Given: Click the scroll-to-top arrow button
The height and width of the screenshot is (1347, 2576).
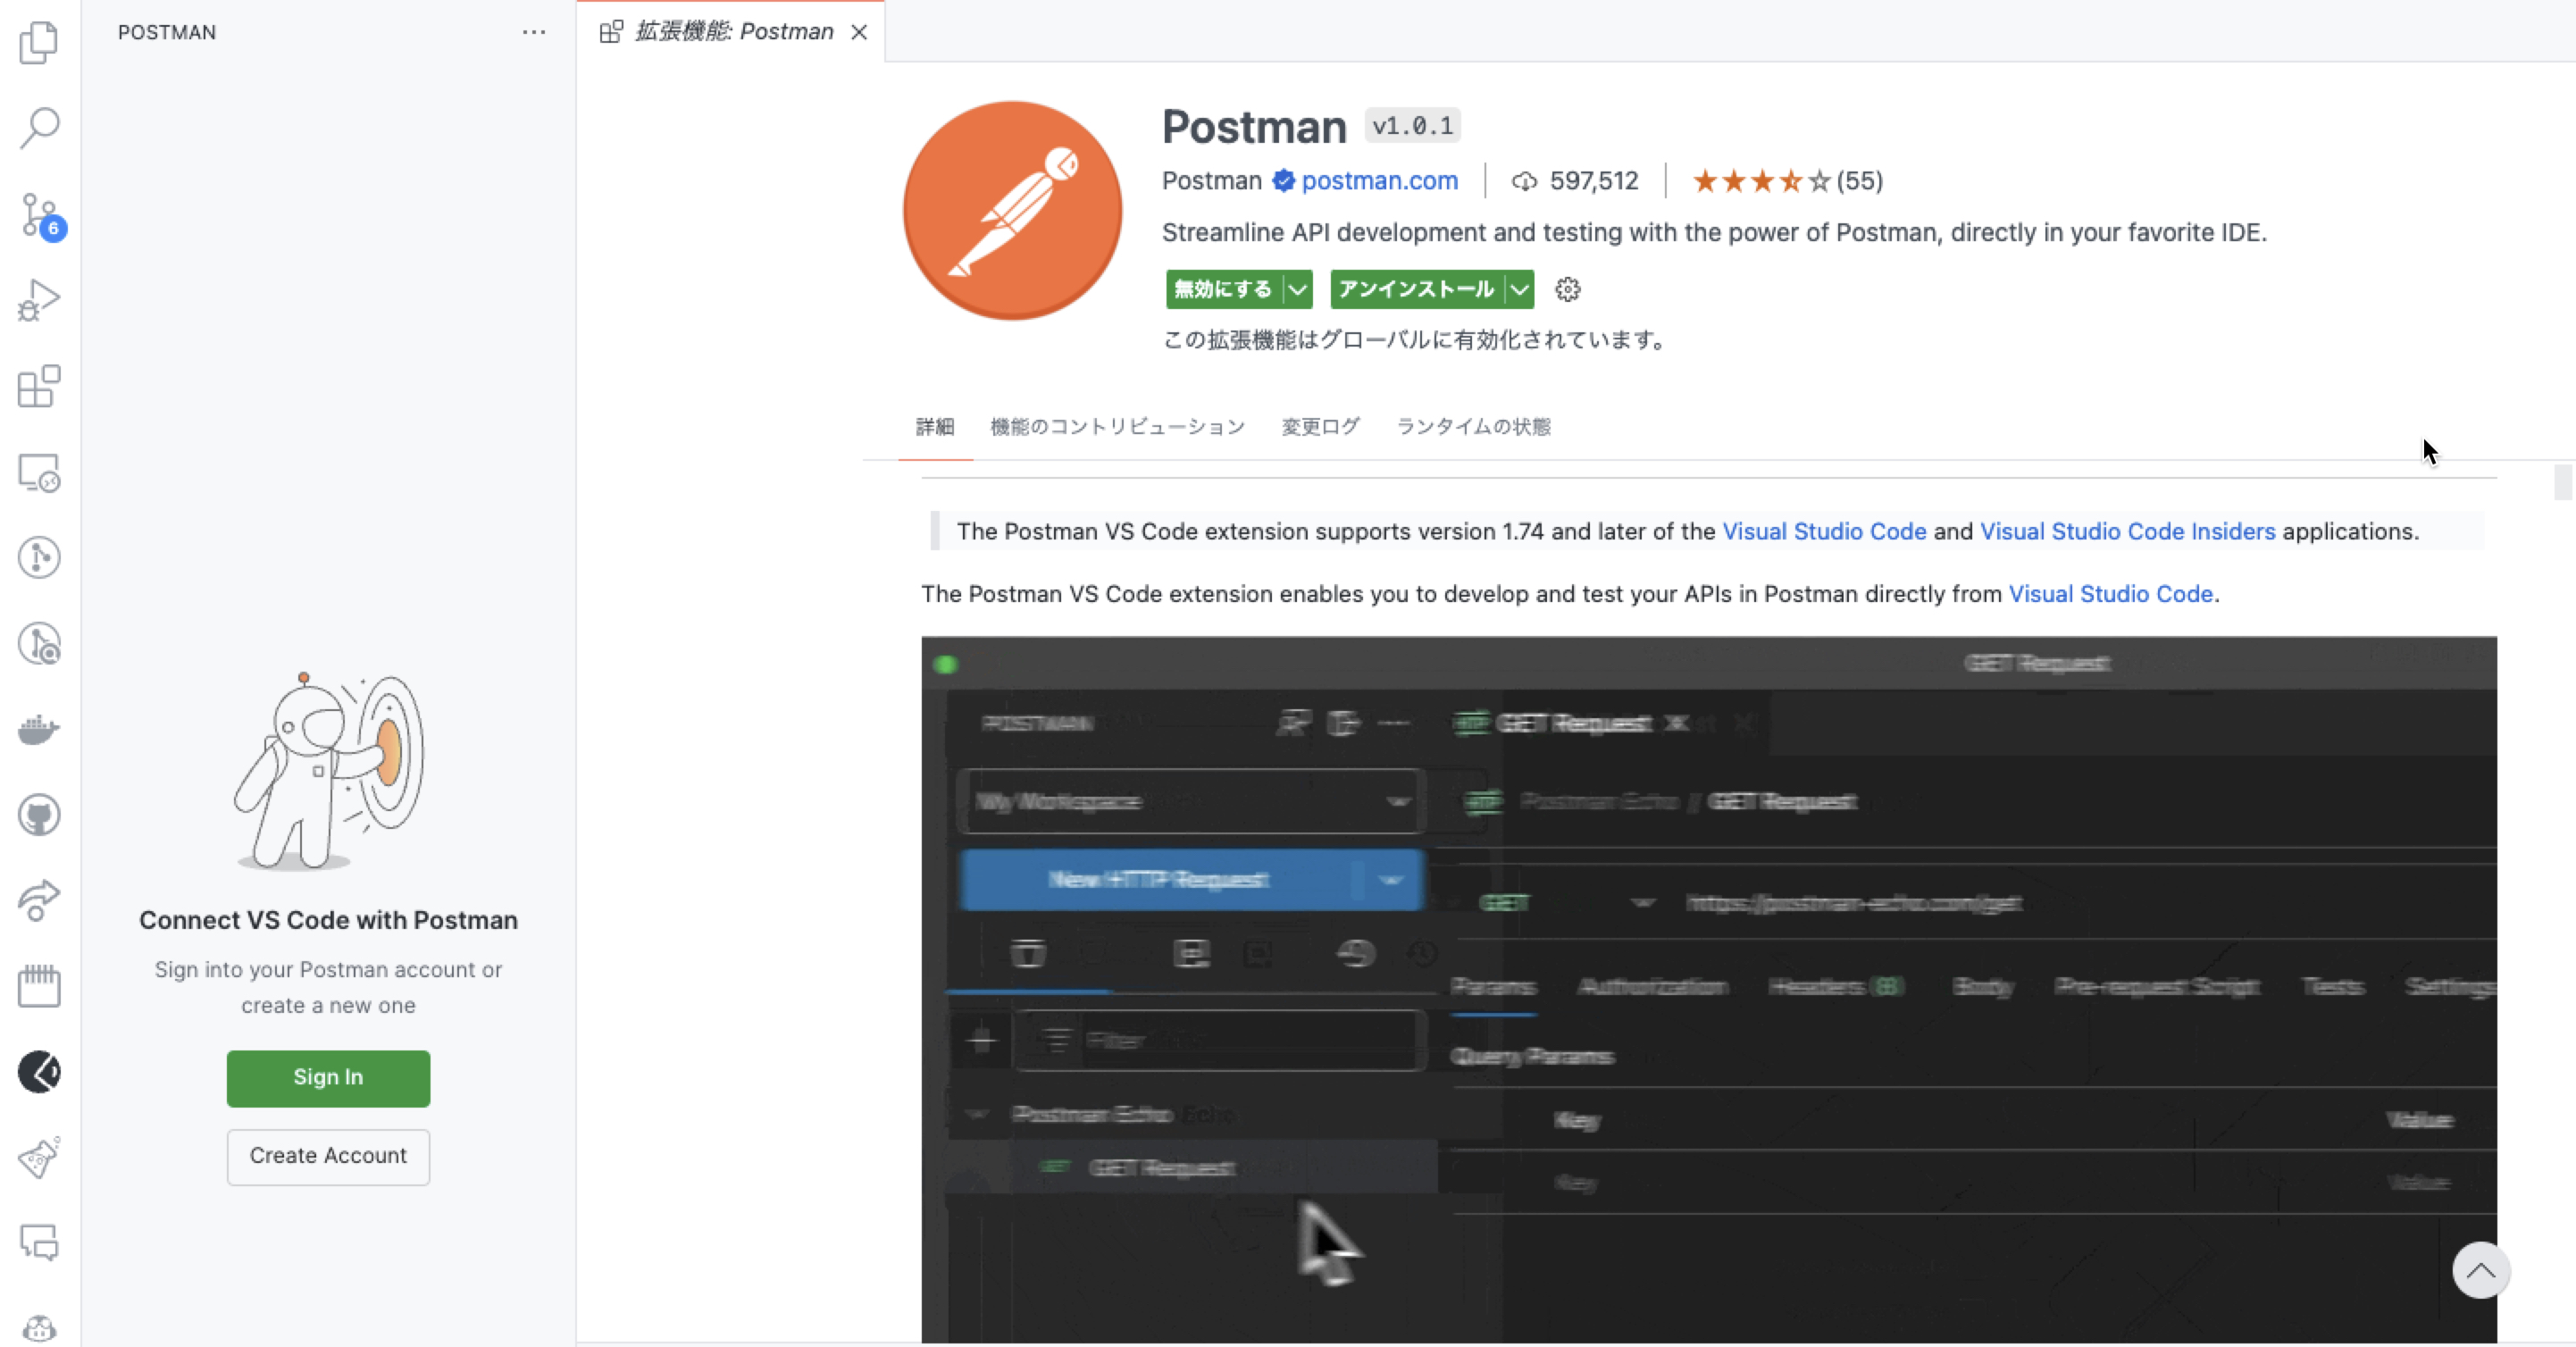Looking at the screenshot, I should click(2481, 1270).
